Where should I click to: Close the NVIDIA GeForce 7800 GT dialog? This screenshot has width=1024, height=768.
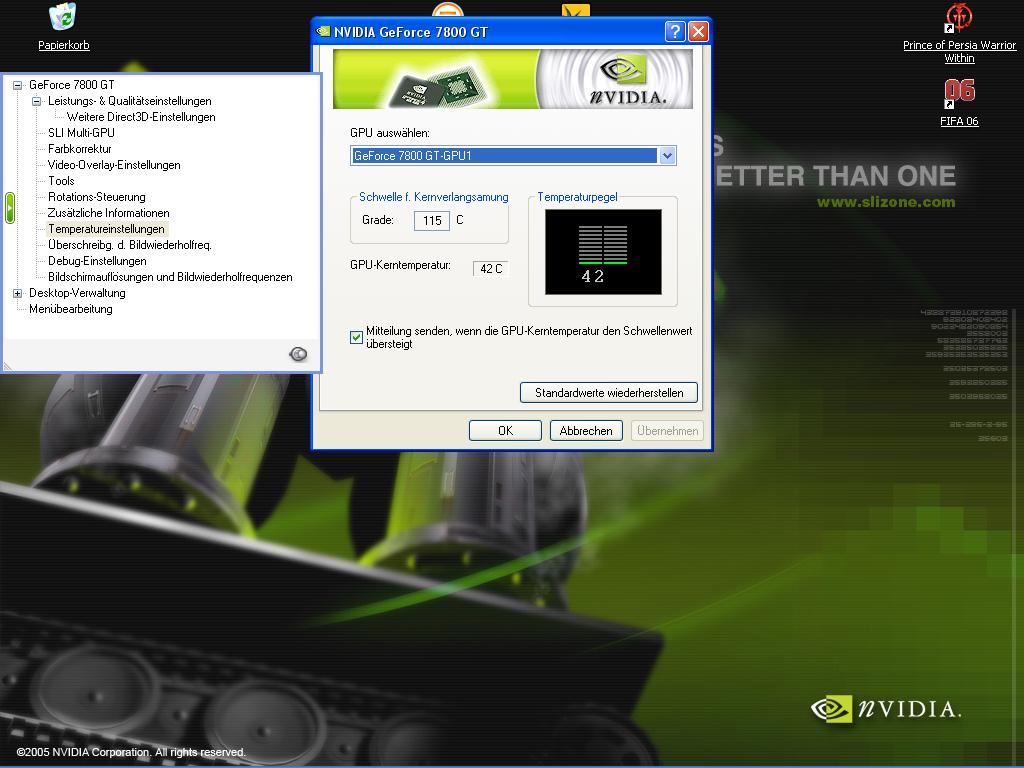(698, 31)
